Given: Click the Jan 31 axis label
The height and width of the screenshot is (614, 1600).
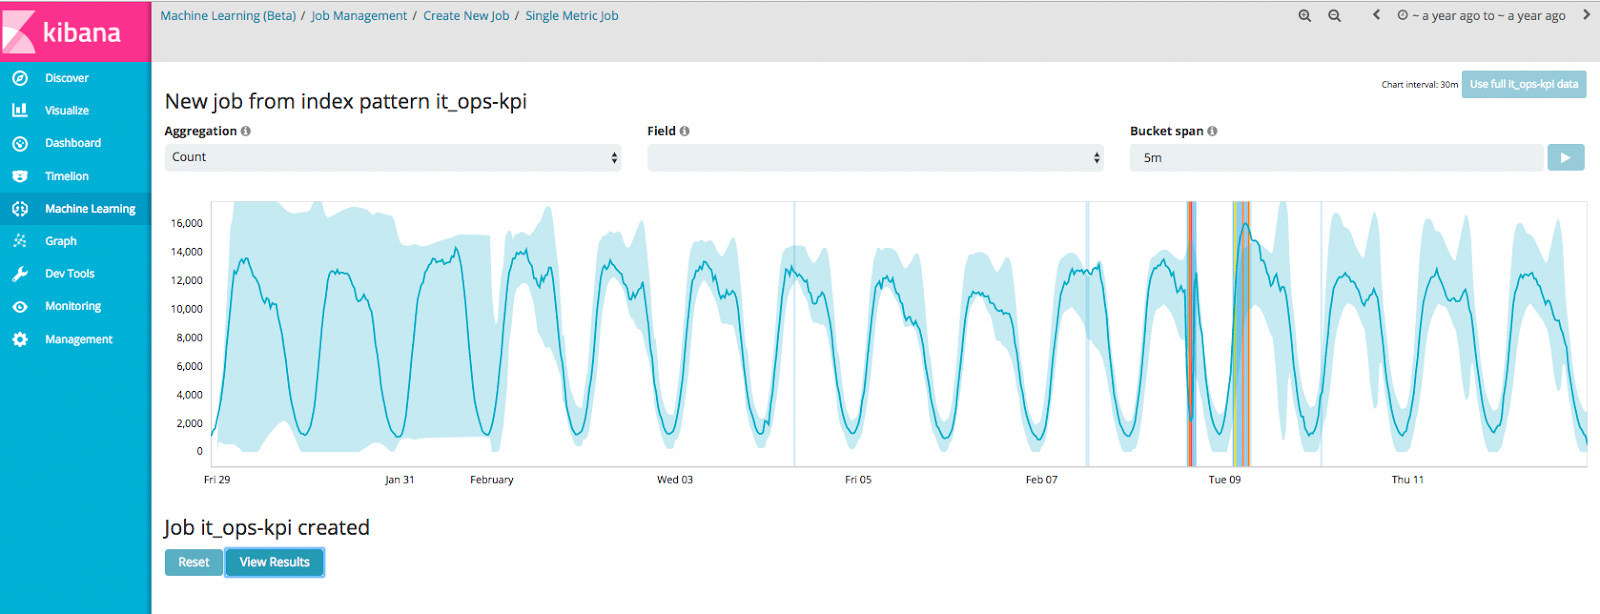Looking at the screenshot, I should coord(400,480).
